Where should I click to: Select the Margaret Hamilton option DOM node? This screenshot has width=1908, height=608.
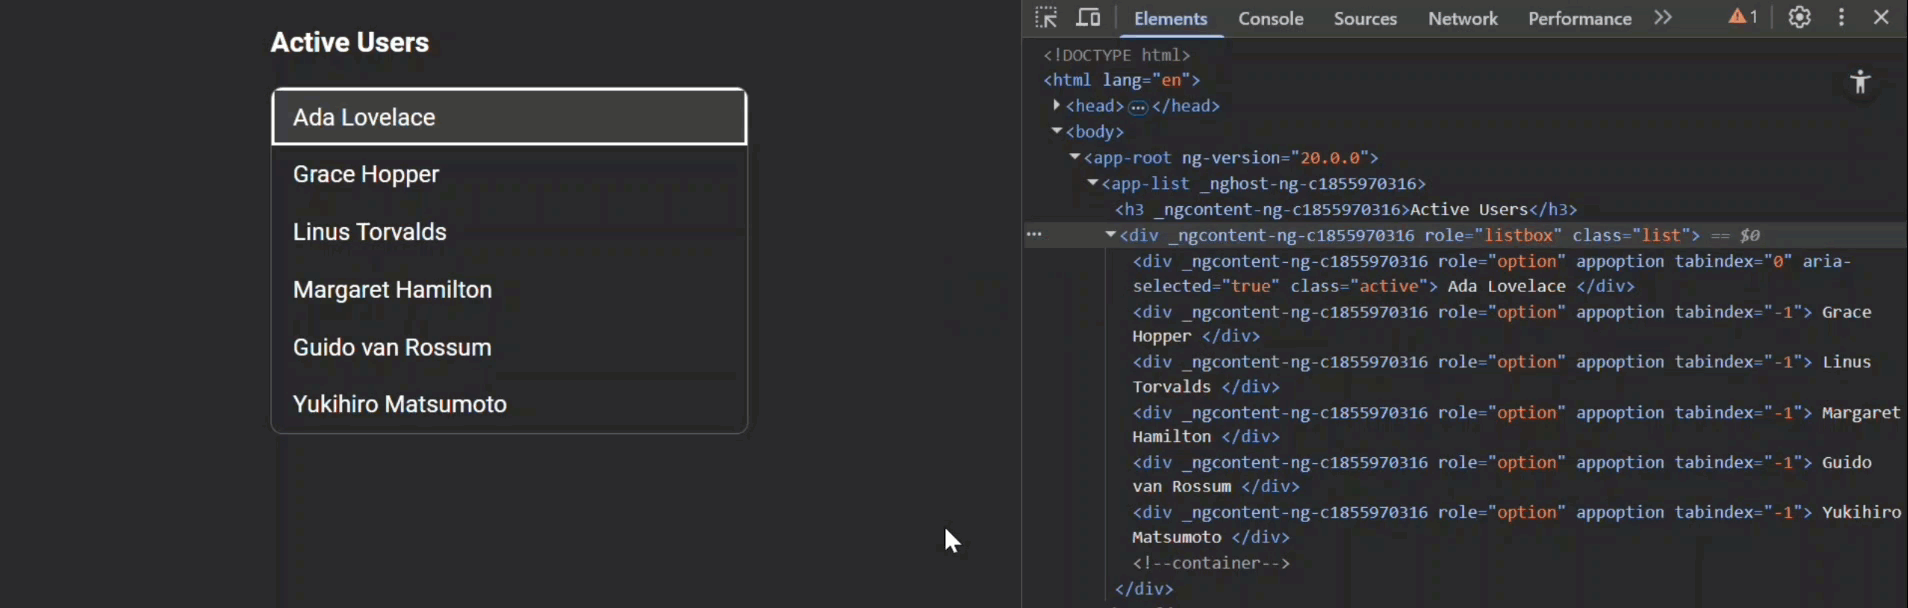1516,424
